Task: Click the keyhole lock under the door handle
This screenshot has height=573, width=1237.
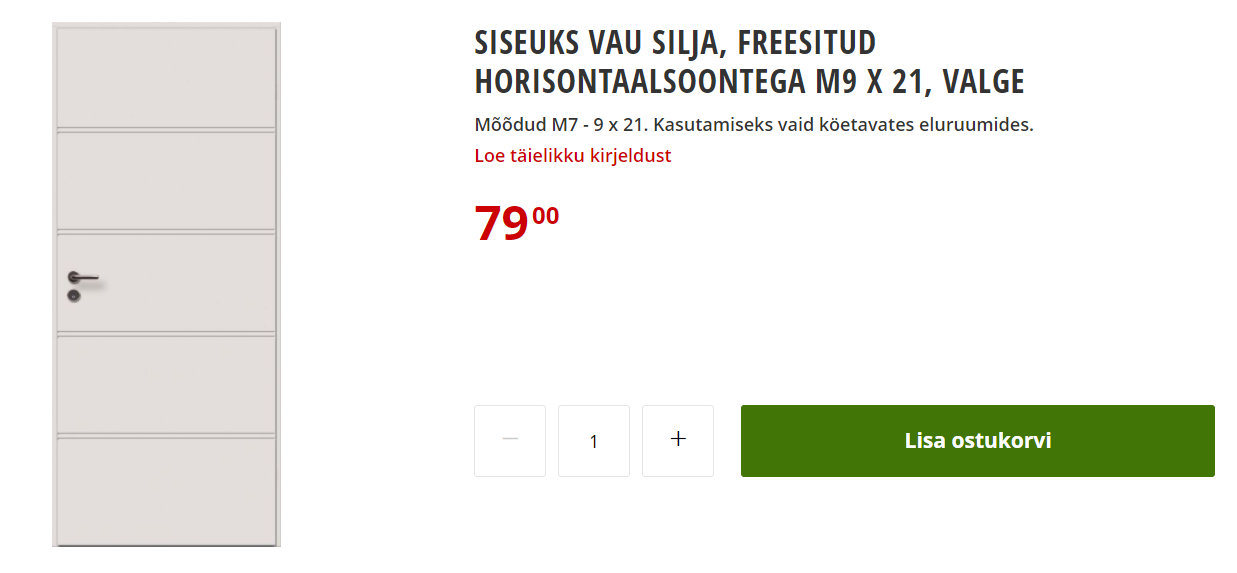Action: (74, 296)
